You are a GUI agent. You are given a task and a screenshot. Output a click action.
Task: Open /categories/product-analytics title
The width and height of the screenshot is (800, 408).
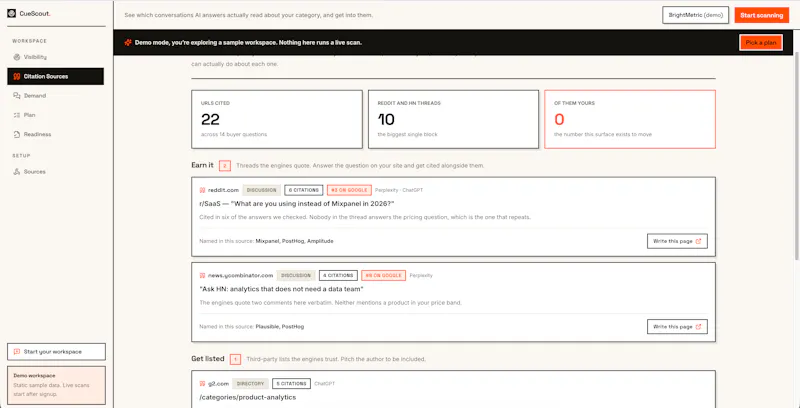[x=247, y=397]
